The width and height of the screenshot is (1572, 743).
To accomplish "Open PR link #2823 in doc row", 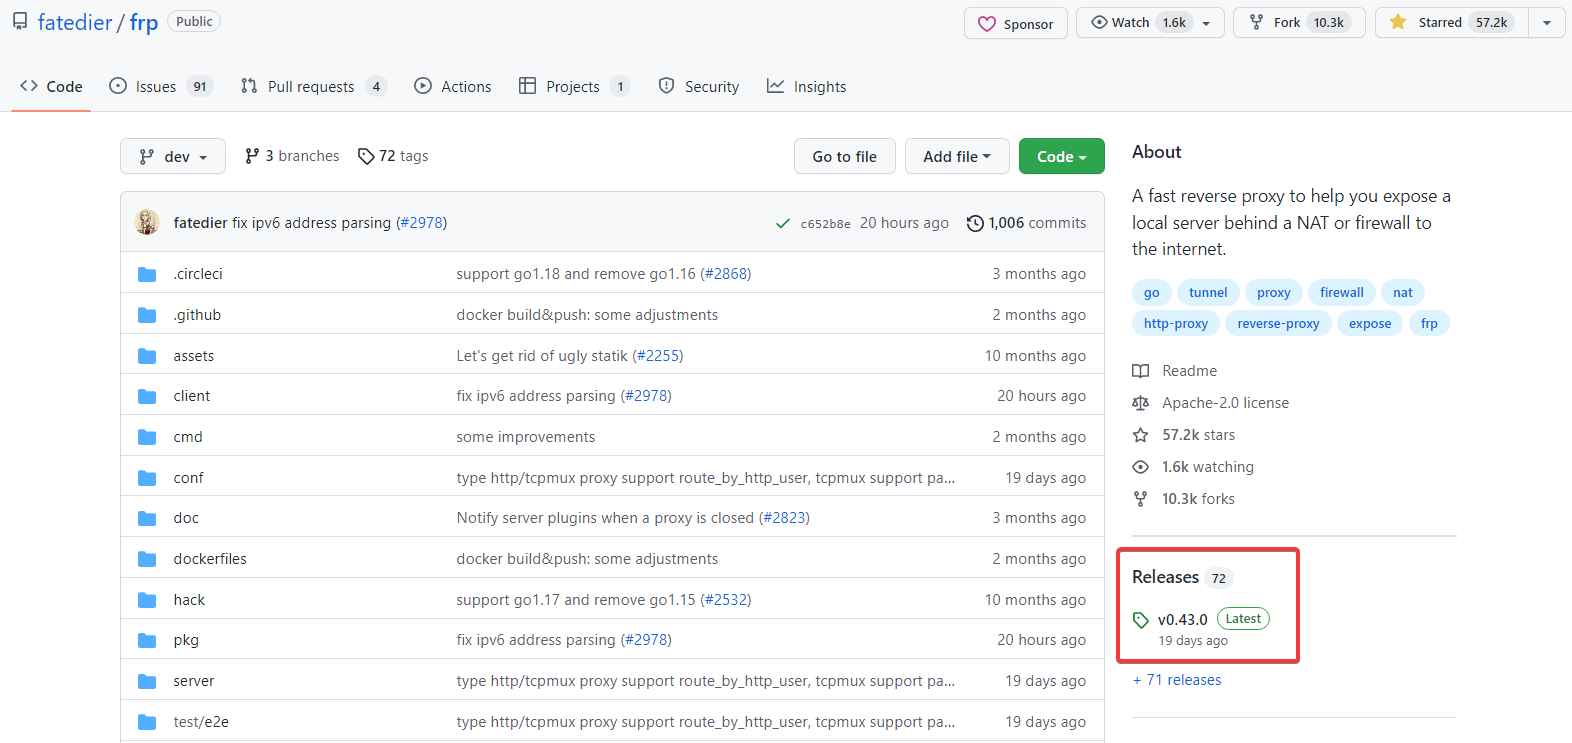I will coord(785,518).
